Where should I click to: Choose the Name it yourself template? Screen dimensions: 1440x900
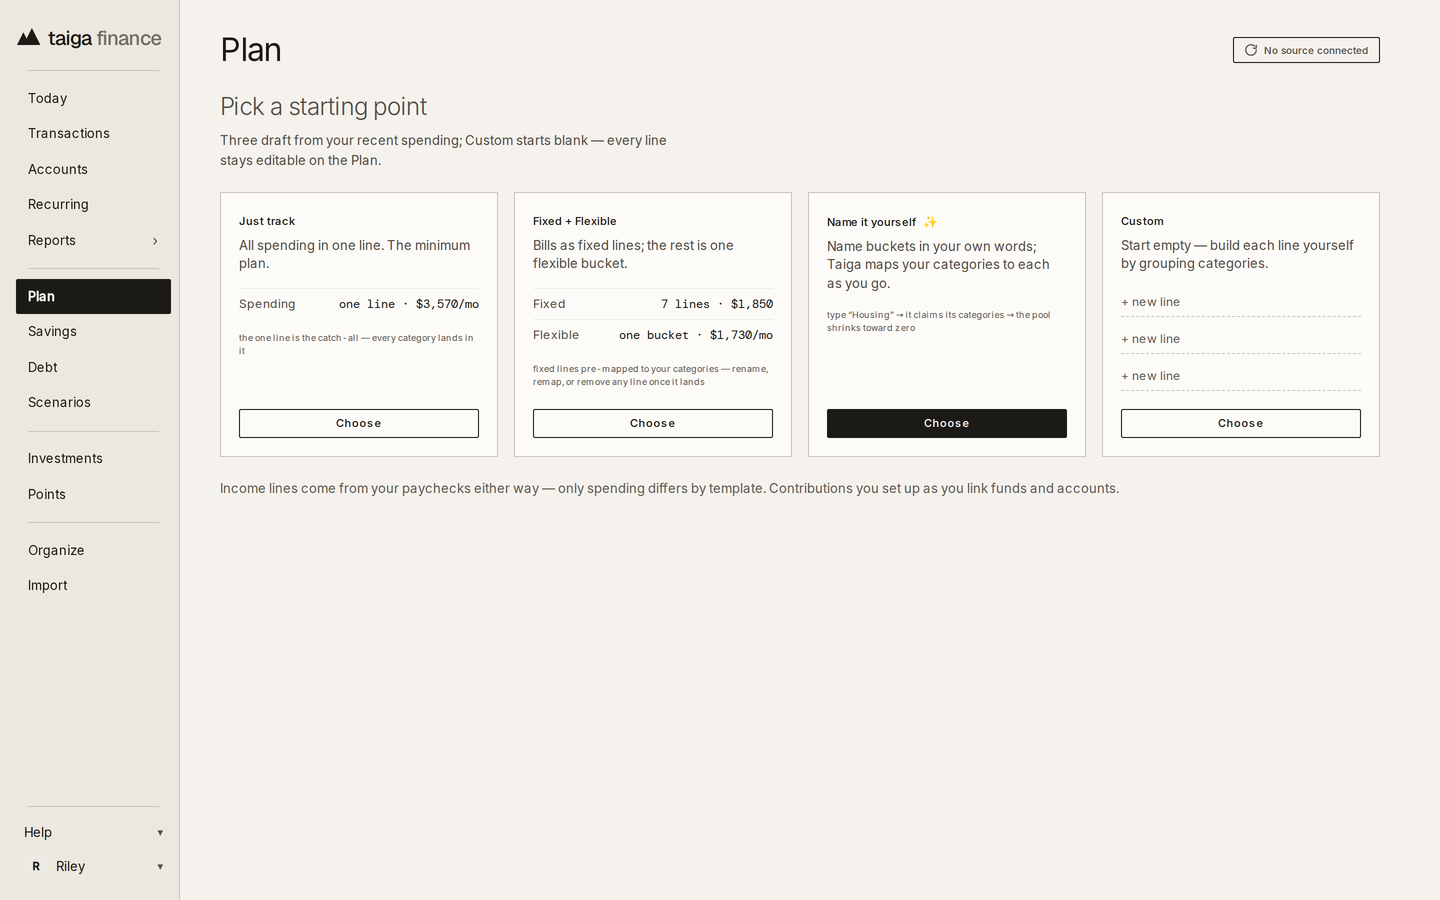[x=947, y=423]
